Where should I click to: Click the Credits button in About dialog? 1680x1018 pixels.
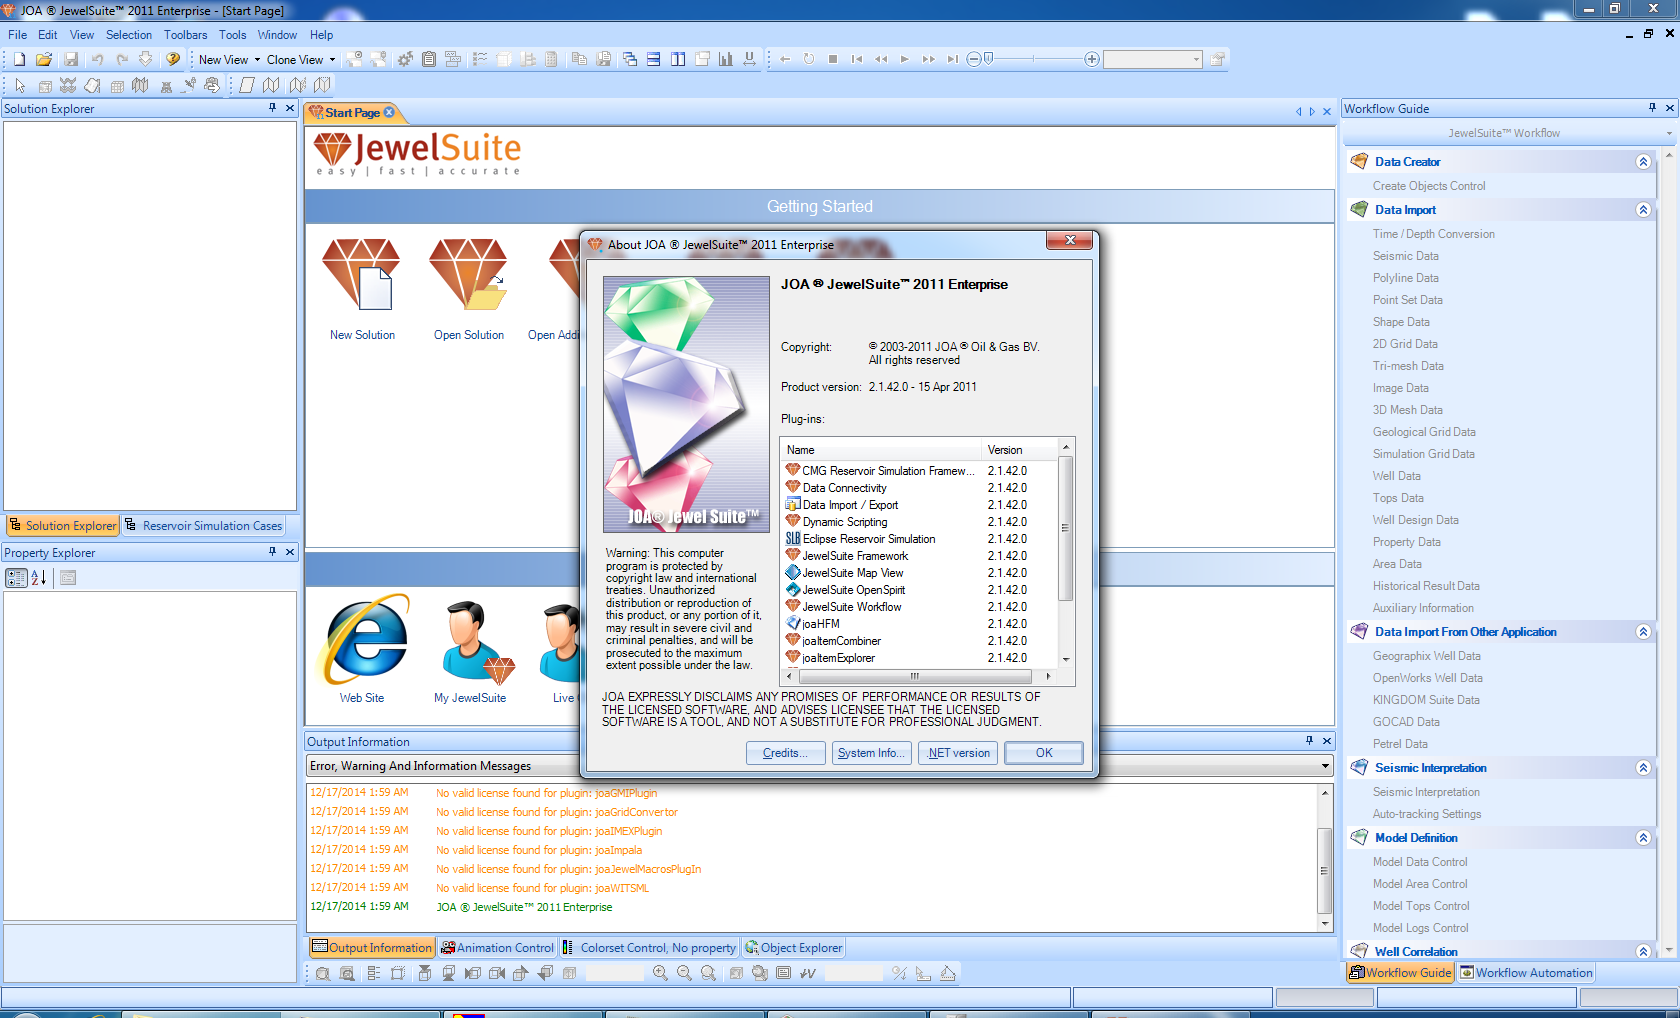[785, 753]
